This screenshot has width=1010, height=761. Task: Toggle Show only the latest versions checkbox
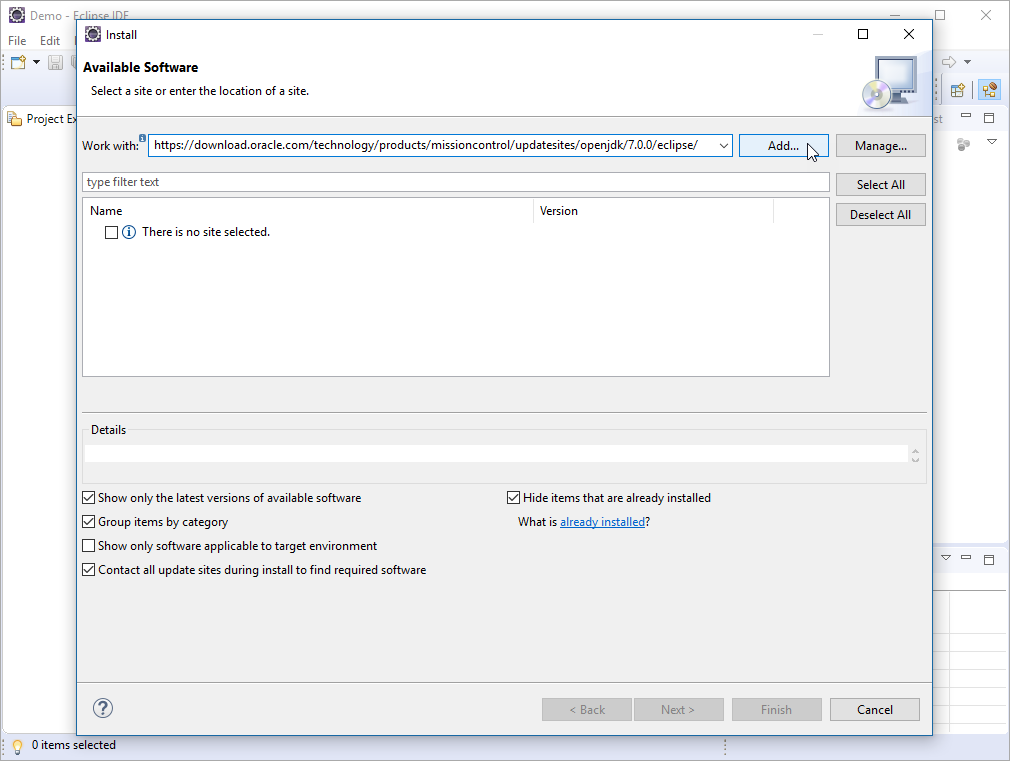[89, 498]
